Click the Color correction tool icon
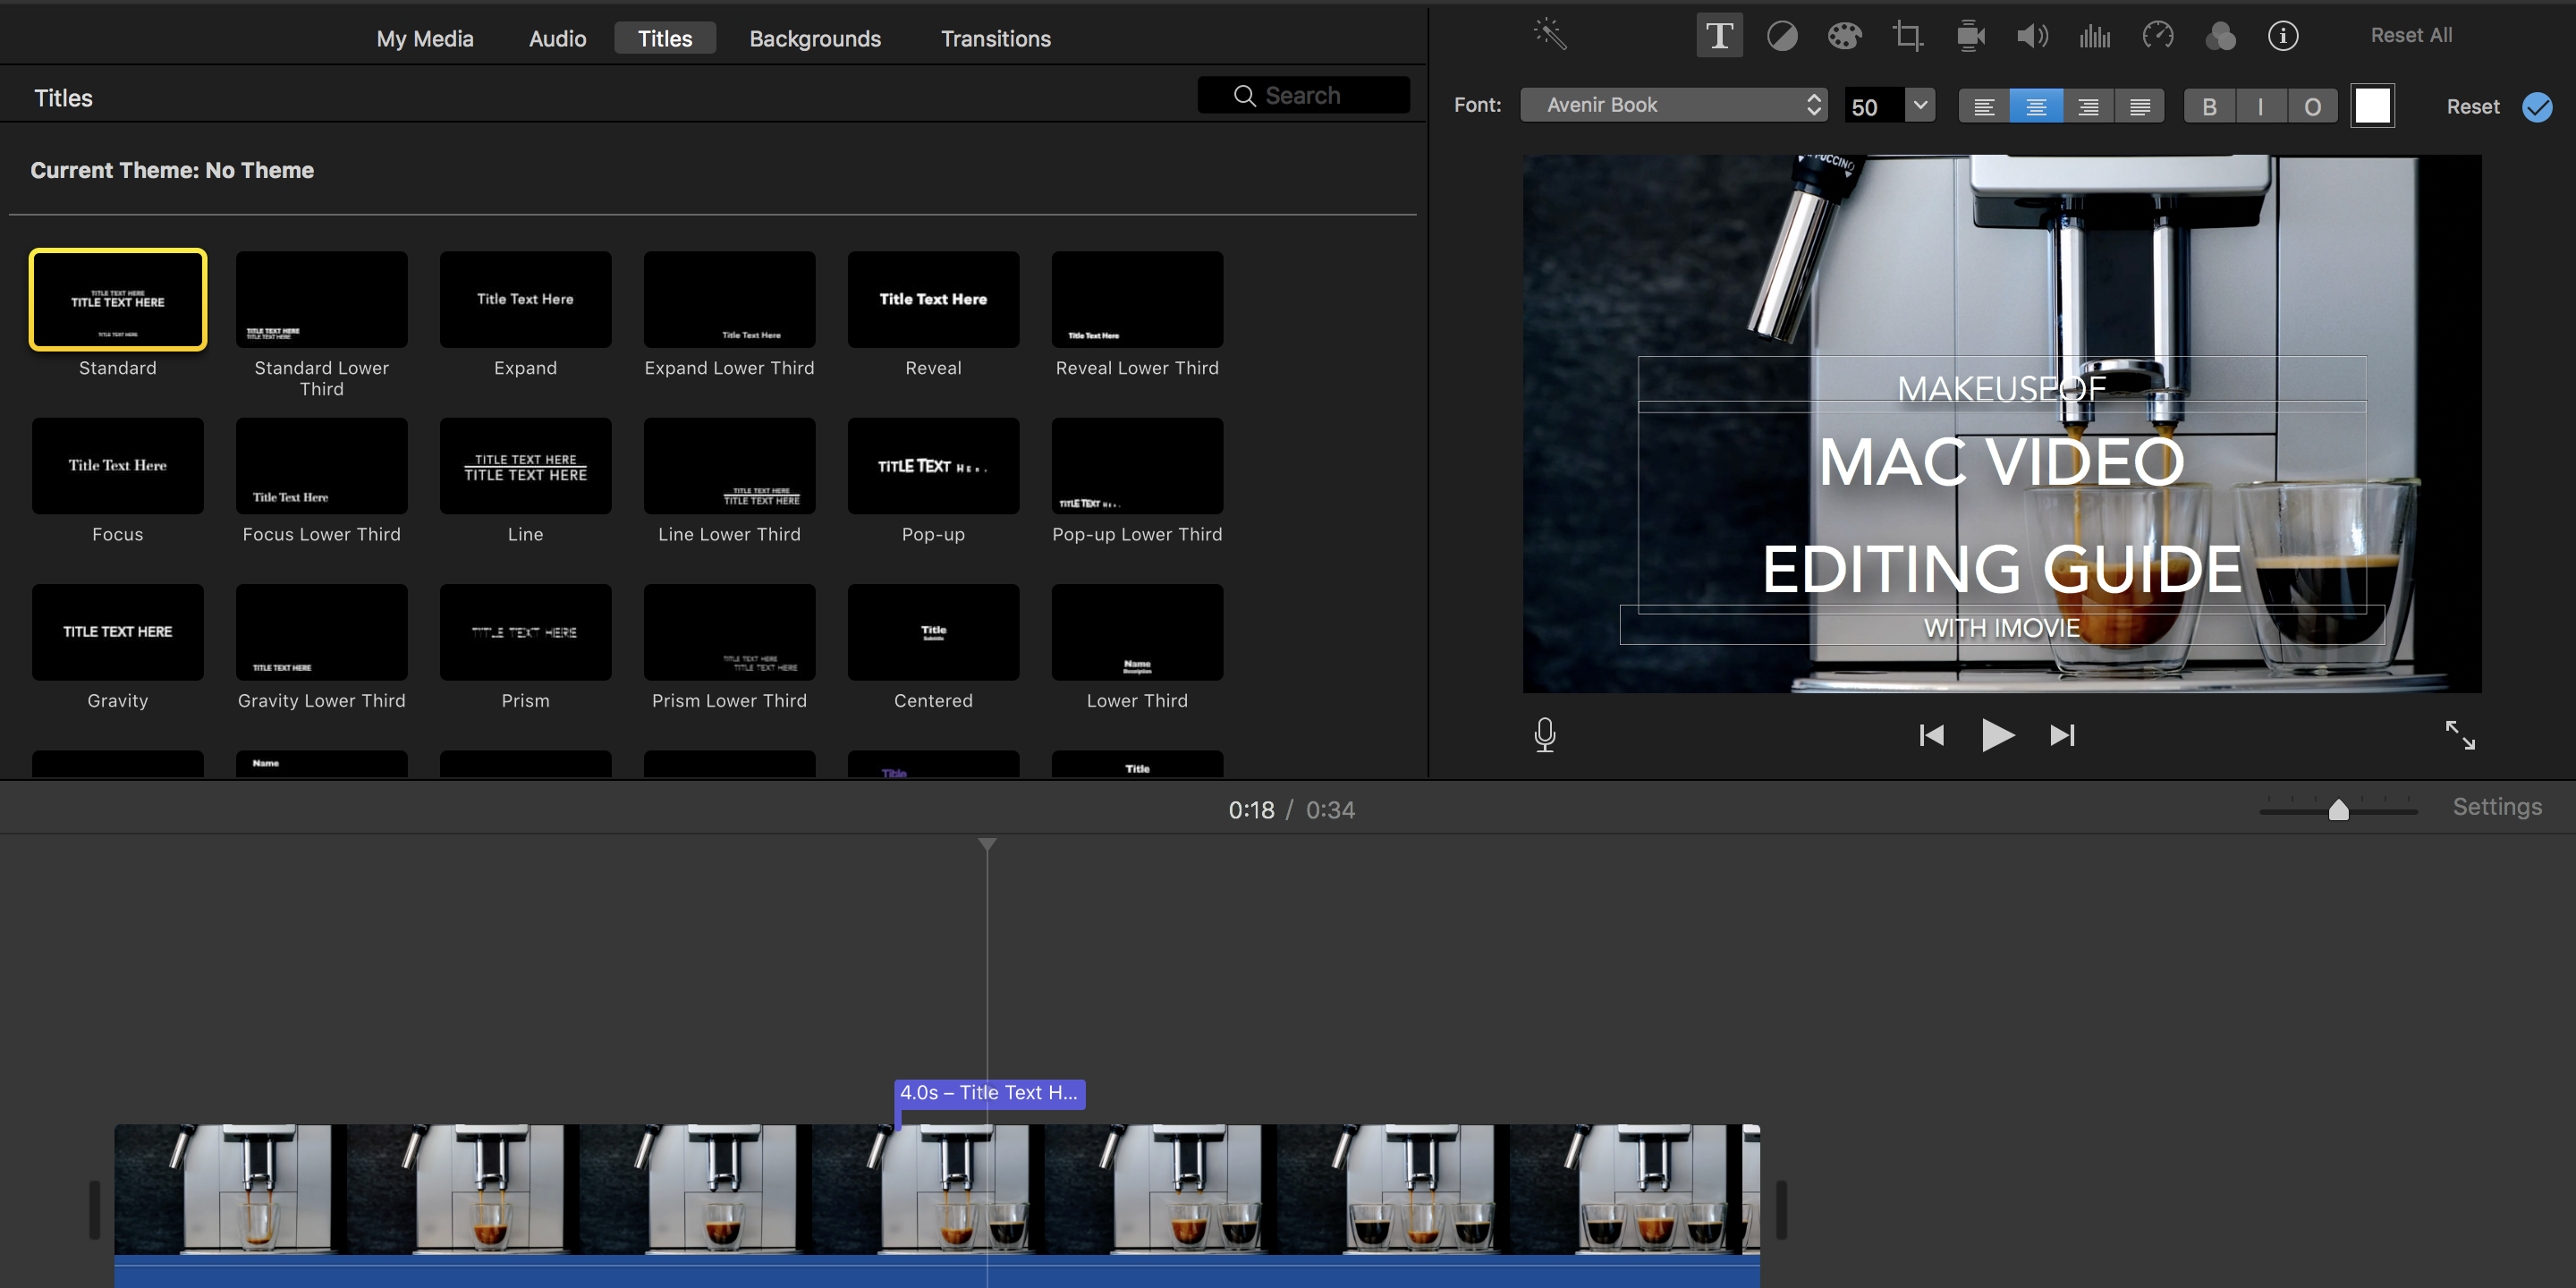Screen dimensions: 2576x1288 1842,33
